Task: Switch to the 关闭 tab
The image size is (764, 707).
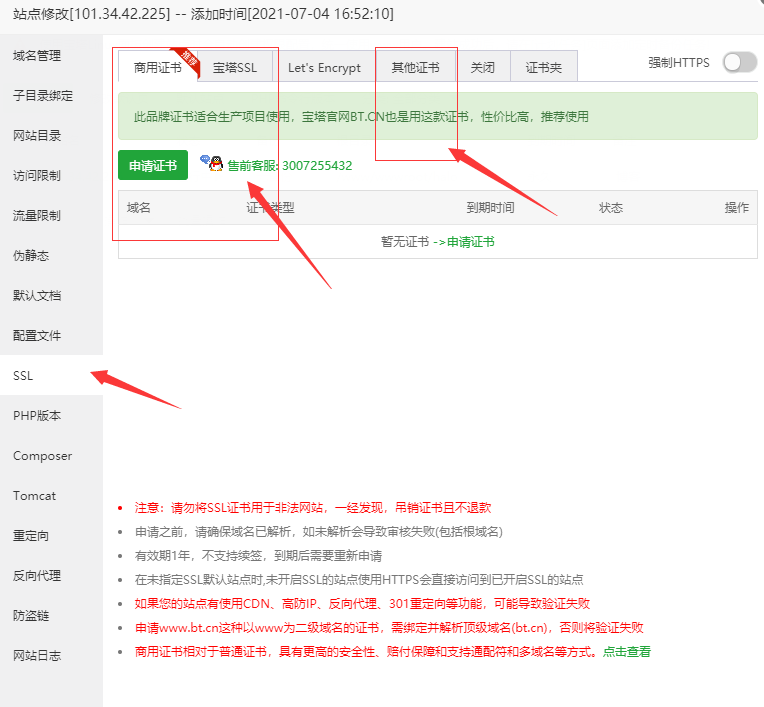Action: (x=483, y=67)
